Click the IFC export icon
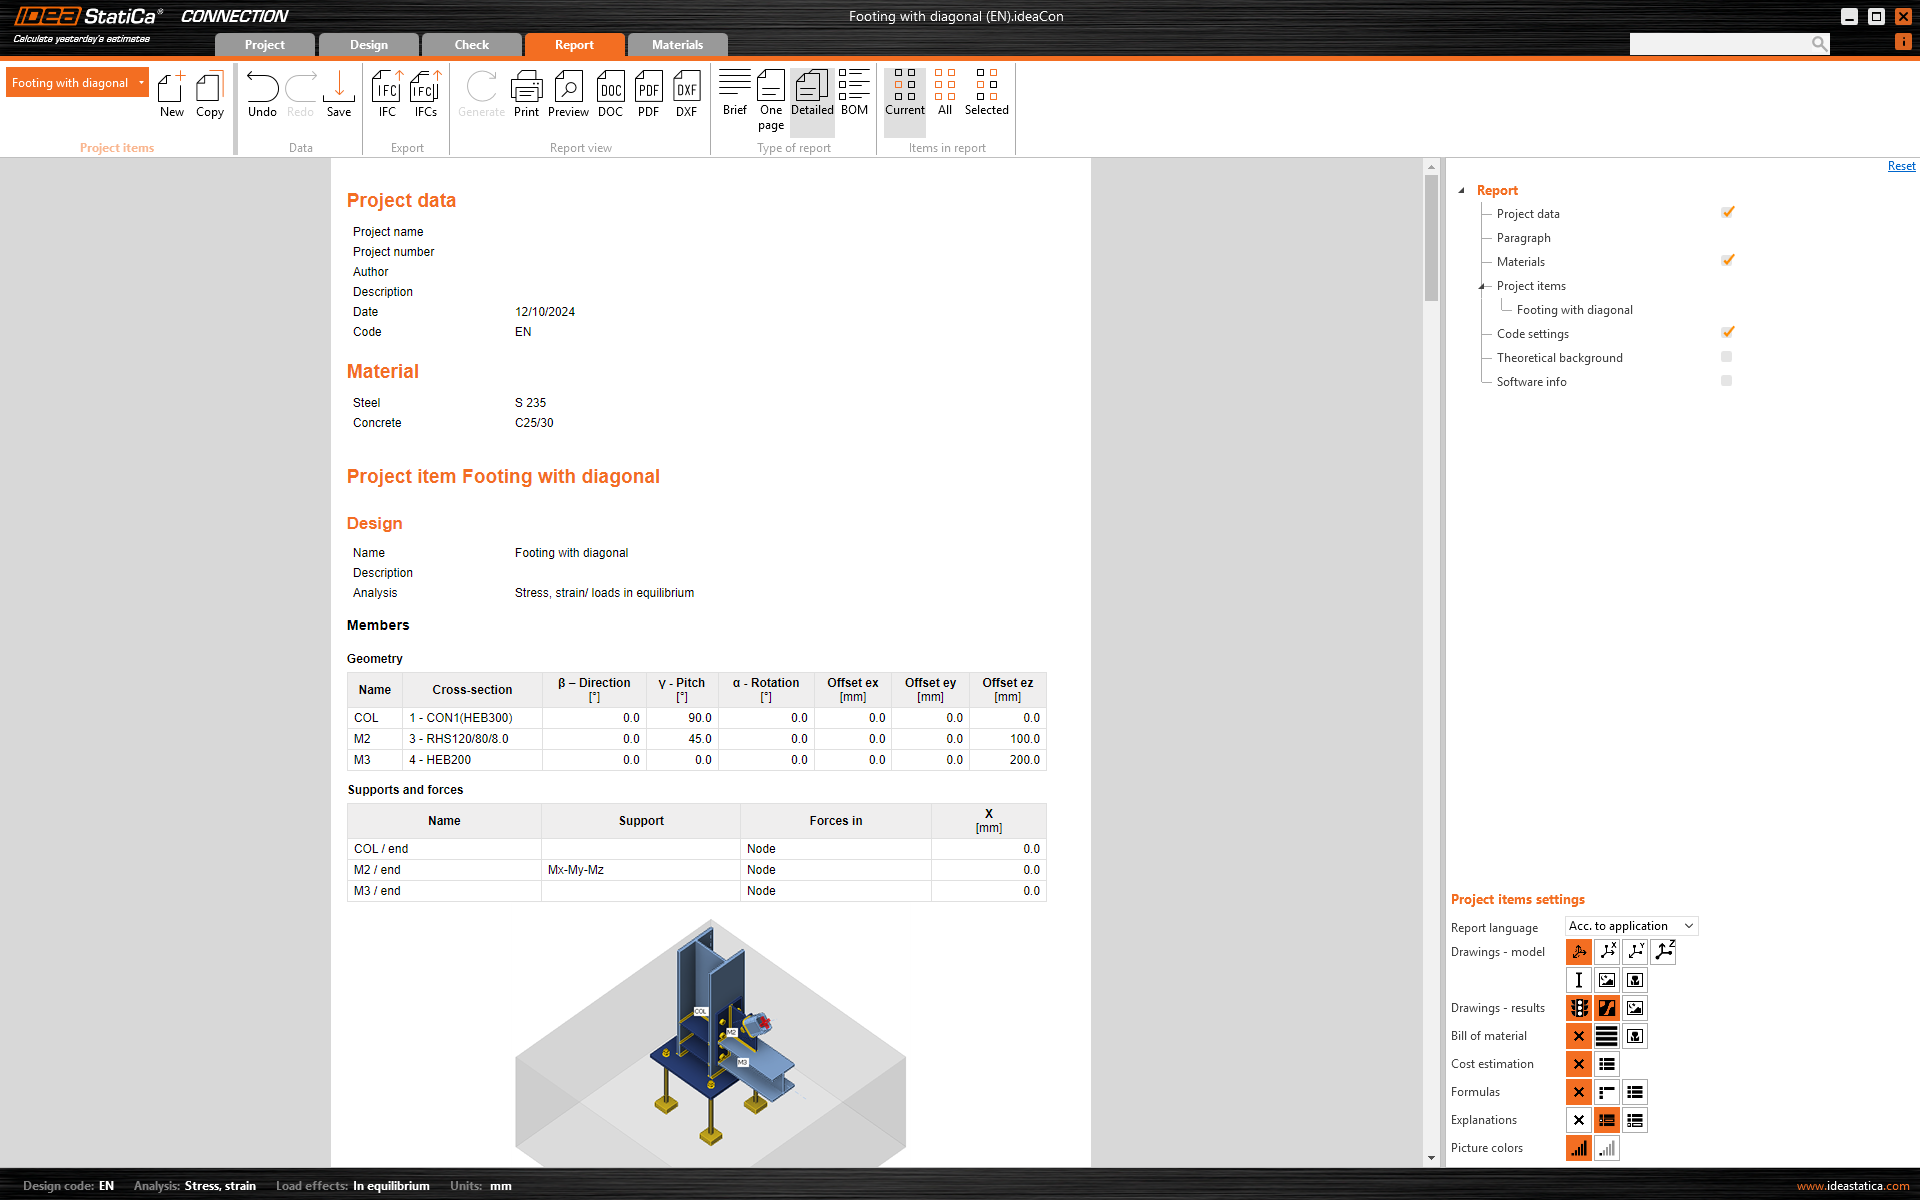Viewport: 1920px width, 1200px height. click(x=387, y=94)
